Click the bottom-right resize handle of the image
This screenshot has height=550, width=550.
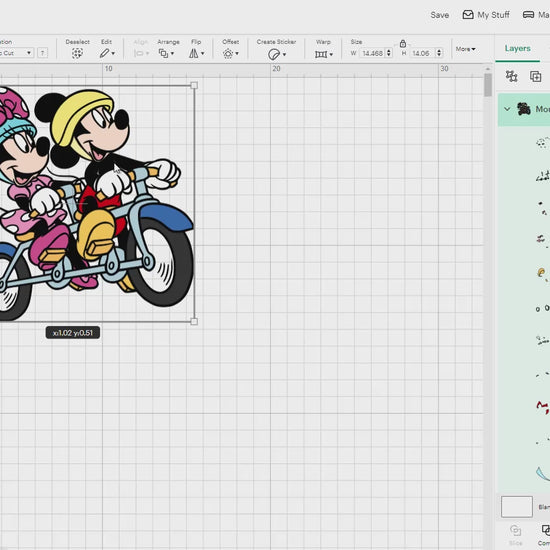194,321
